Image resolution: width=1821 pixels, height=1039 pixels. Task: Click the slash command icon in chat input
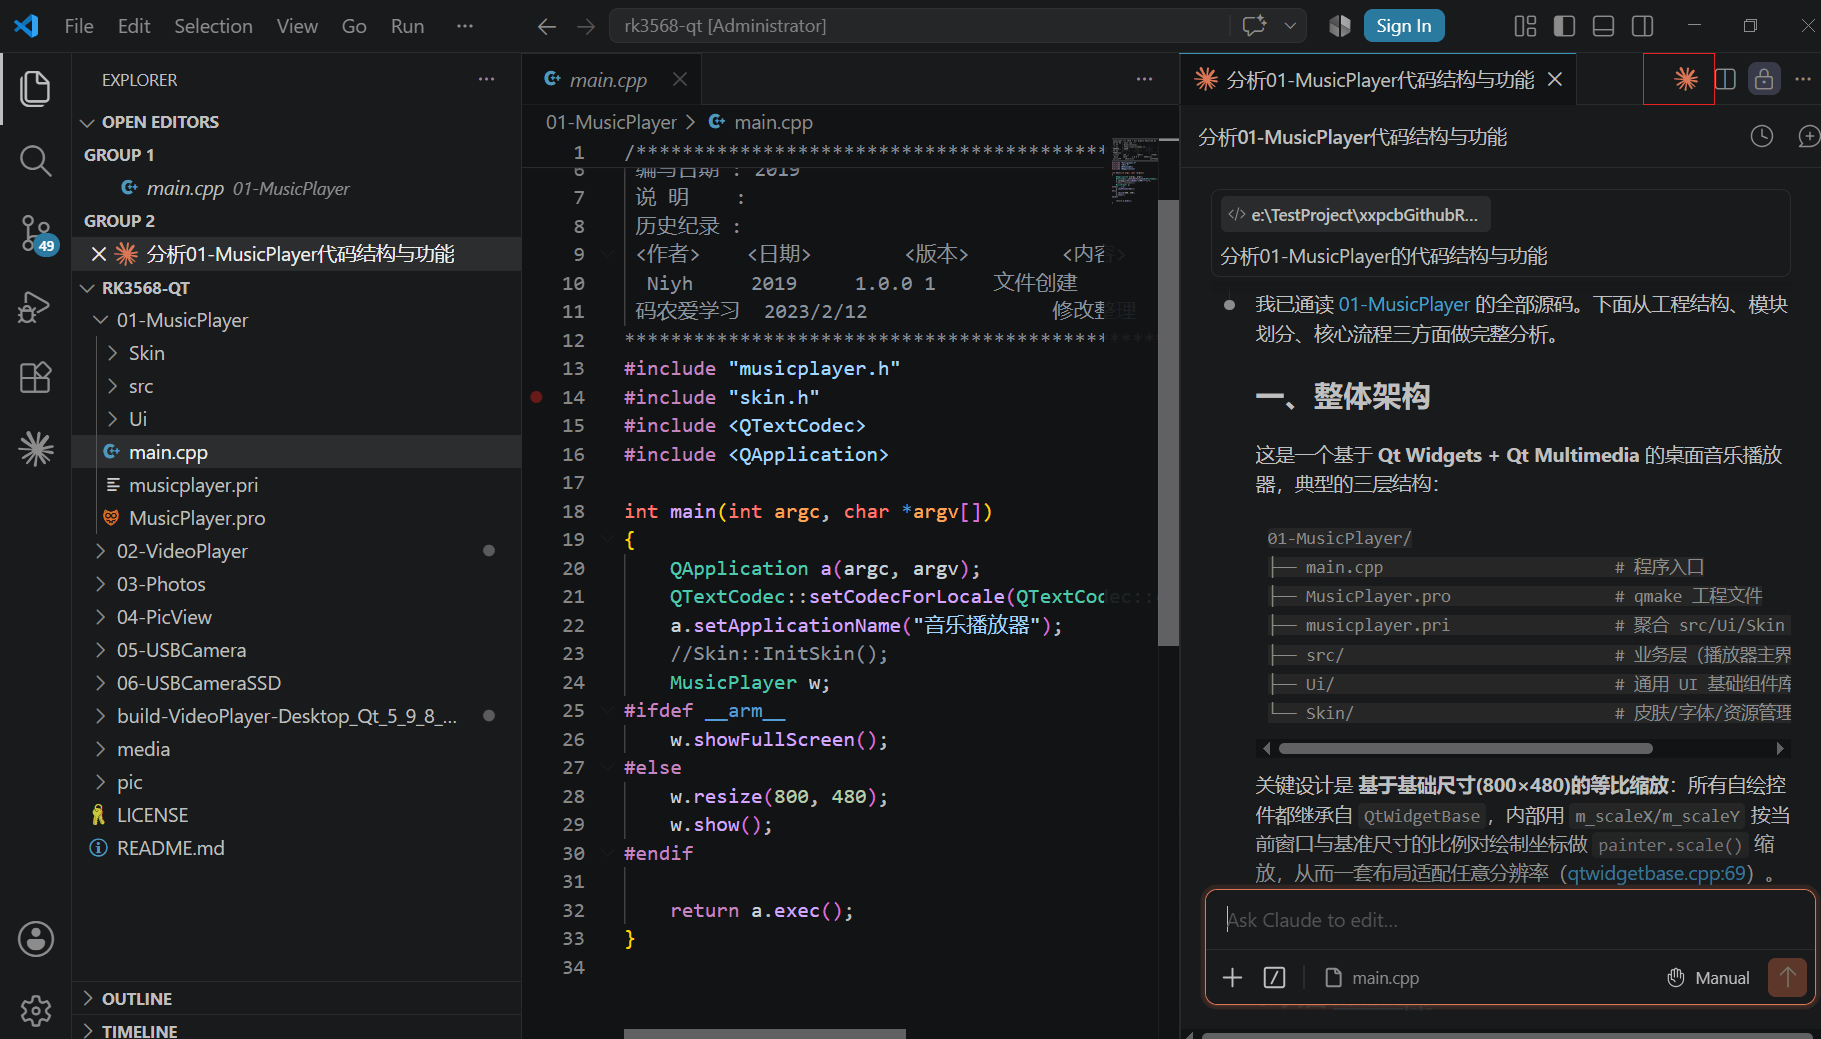[1274, 978]
